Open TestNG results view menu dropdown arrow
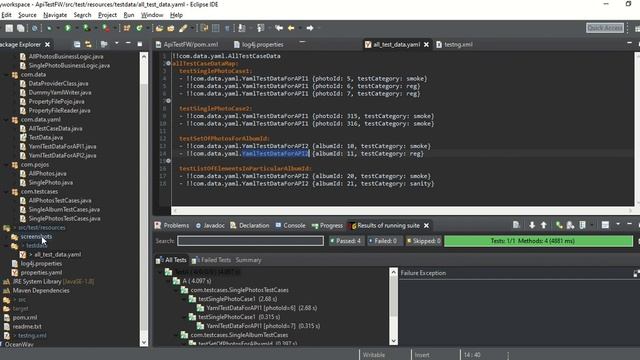The image size is (640, 360). 618,224
